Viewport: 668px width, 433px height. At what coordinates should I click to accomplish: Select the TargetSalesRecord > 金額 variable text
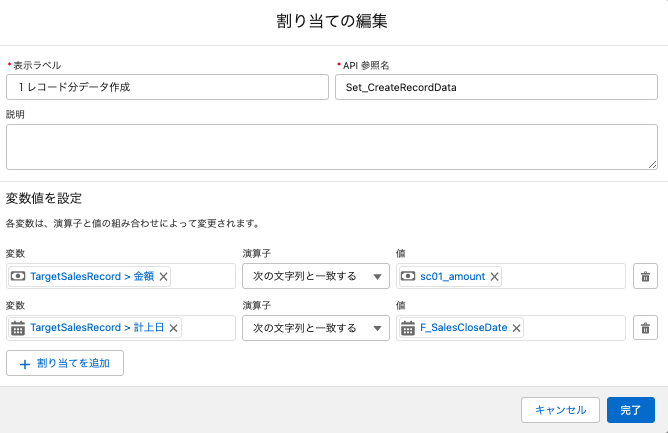(x=92, y=277)
